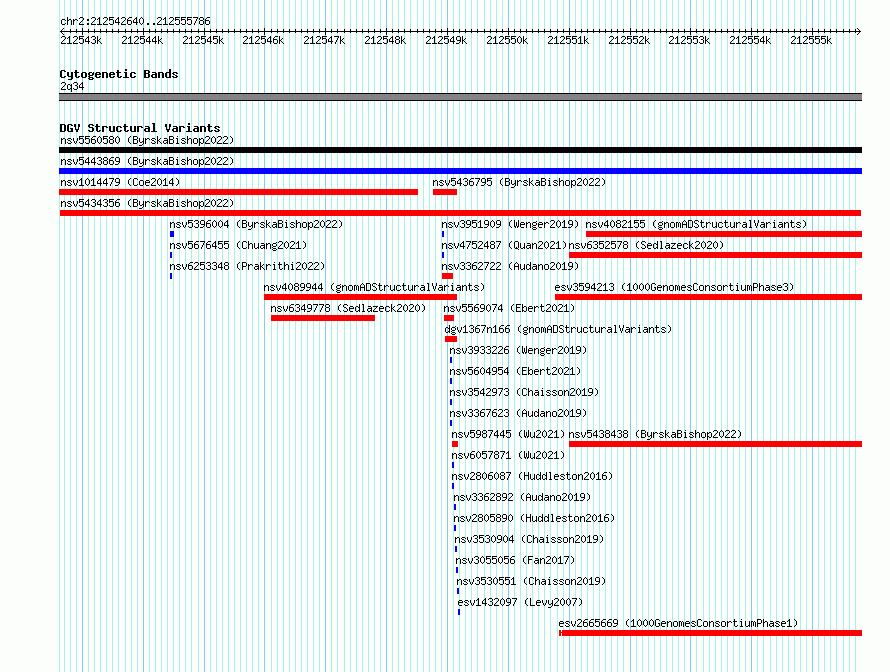Click the 212555k ruler position
The height and width of the screenshot is (672, 890).
pyautogui.click(x=811, y=40)
